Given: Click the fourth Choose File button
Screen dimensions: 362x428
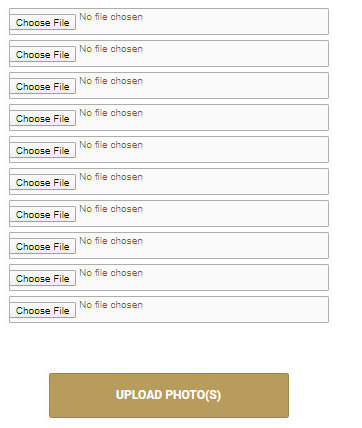Looking at the screenshot, I should click(x=43, y=118).
